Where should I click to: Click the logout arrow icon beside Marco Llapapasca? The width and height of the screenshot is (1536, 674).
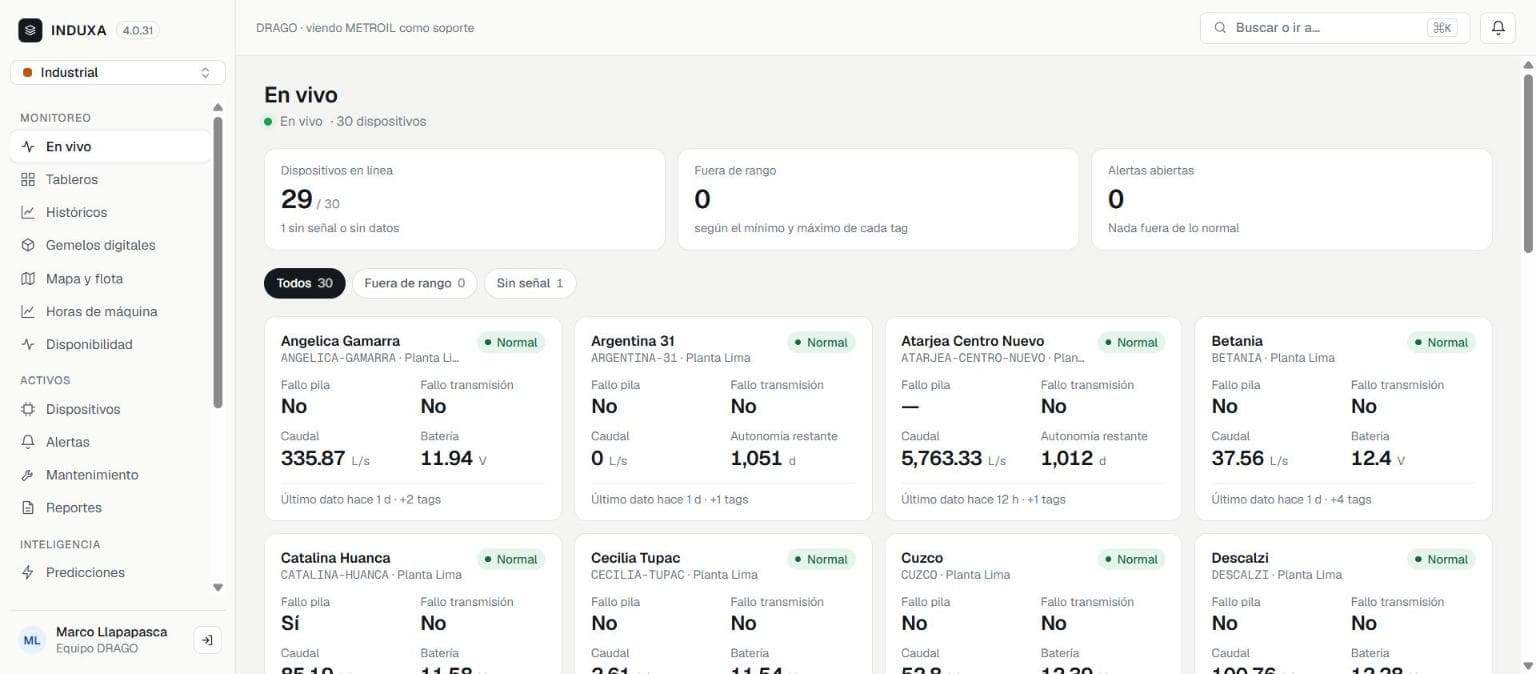tap(207, 640)
